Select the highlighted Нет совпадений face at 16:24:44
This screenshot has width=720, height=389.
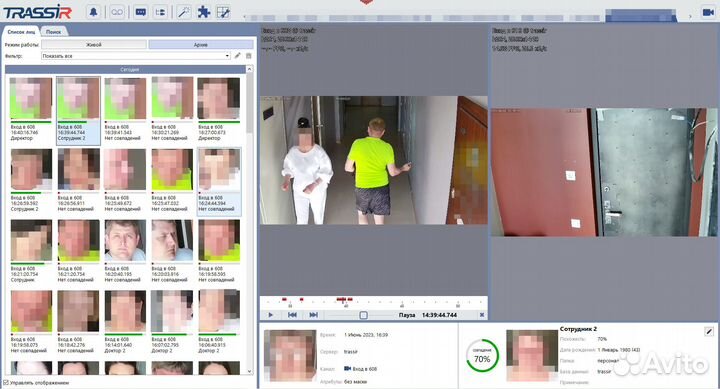tap(219, 181)
